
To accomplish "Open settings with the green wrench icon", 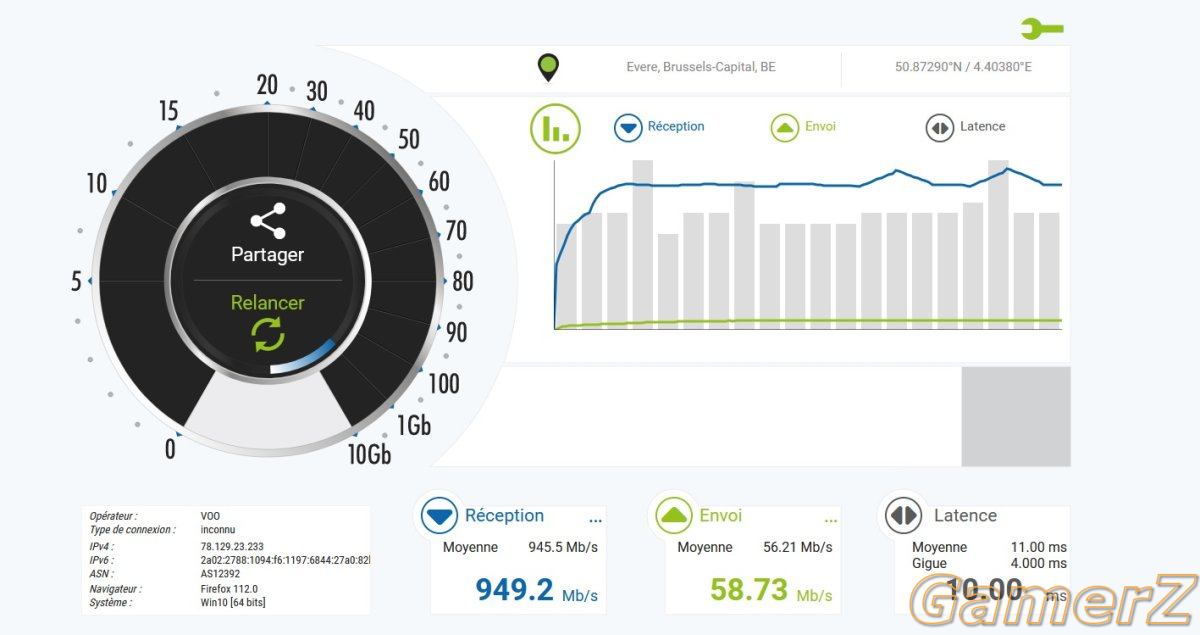I will pyautogui.click(x=1042, y=28).
